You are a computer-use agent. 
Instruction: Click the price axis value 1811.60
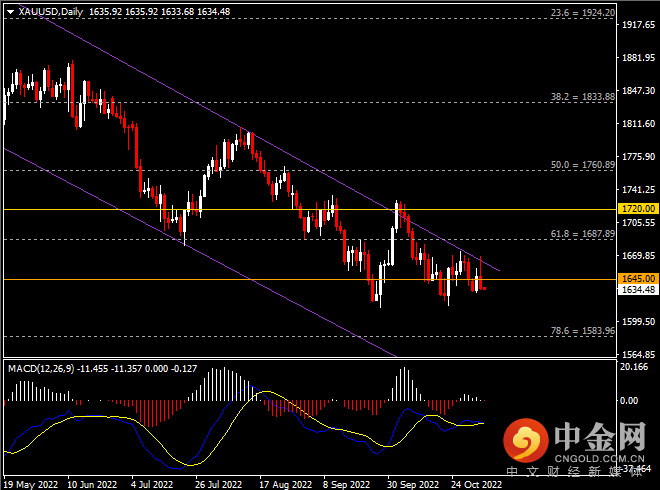(639, 124)
